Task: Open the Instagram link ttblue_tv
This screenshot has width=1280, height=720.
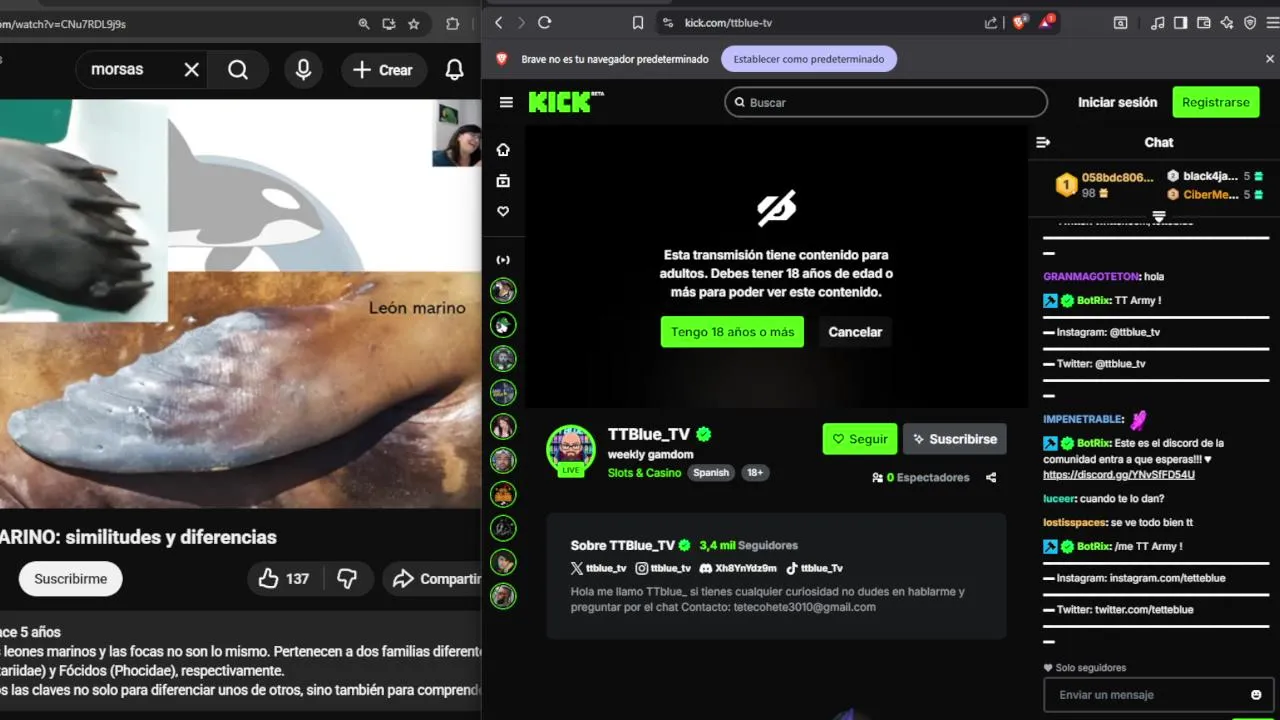Action: (x=664, y=568)
